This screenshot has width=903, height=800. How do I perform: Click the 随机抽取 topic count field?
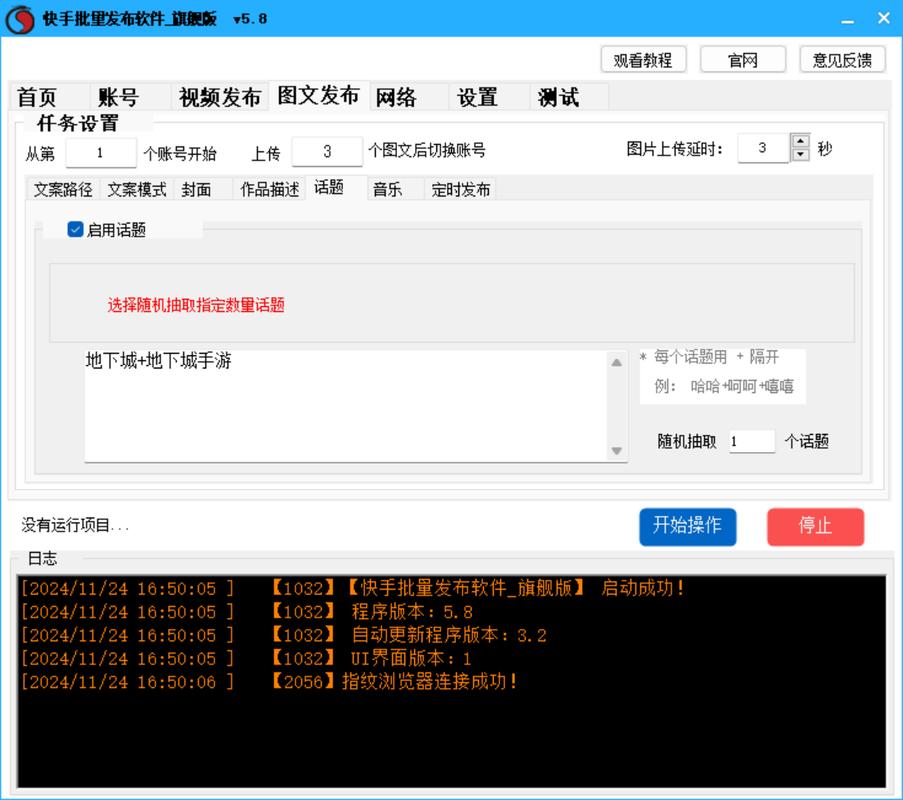tap(752, 442)
